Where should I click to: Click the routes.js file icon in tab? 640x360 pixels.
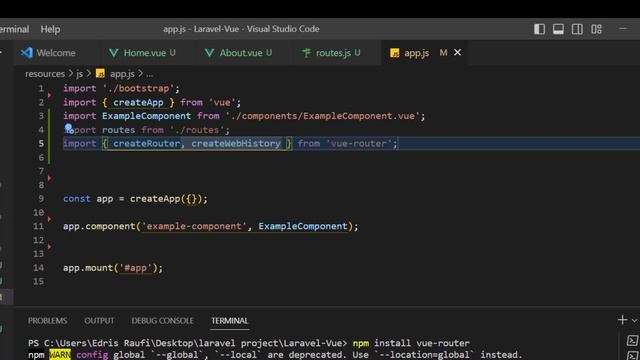tap(306, 53)
